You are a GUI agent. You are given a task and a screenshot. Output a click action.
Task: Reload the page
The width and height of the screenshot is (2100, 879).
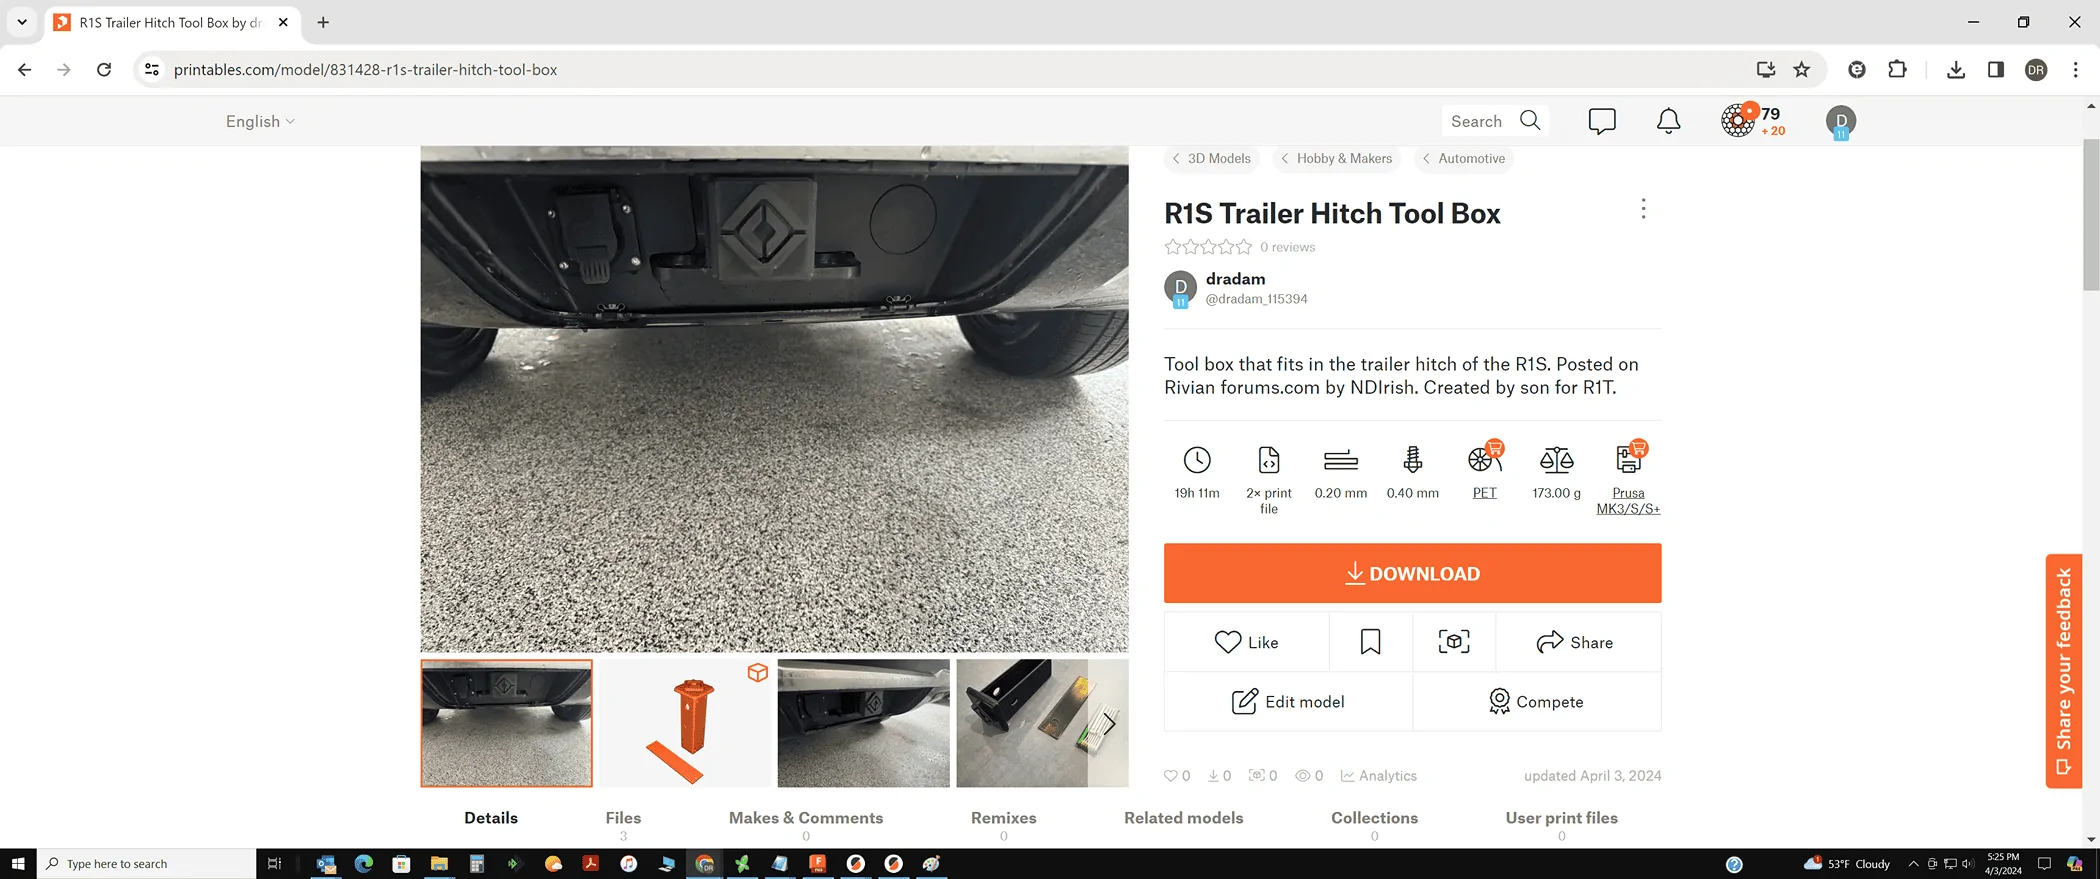tap(104, 69)
